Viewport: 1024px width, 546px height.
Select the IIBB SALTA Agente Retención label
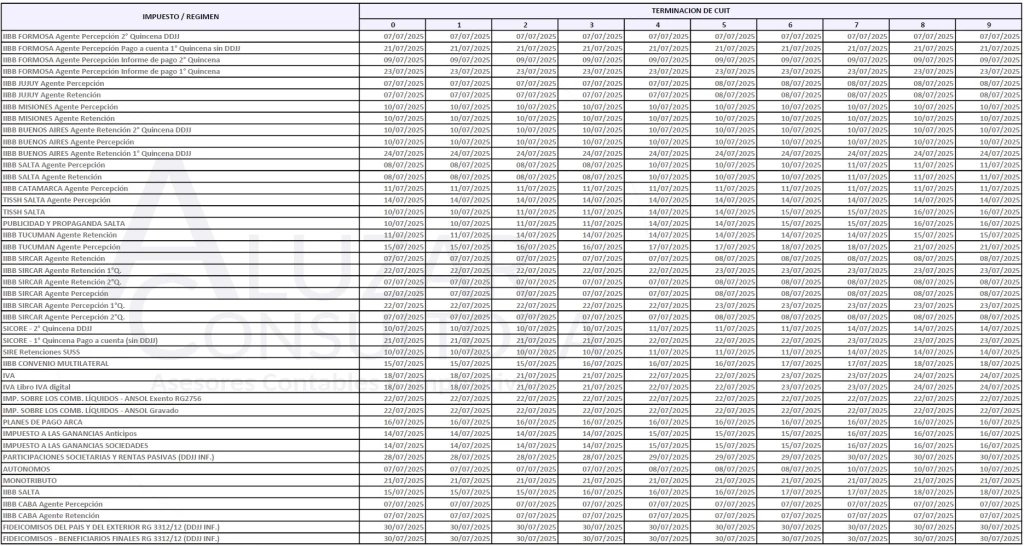(52, 176)
